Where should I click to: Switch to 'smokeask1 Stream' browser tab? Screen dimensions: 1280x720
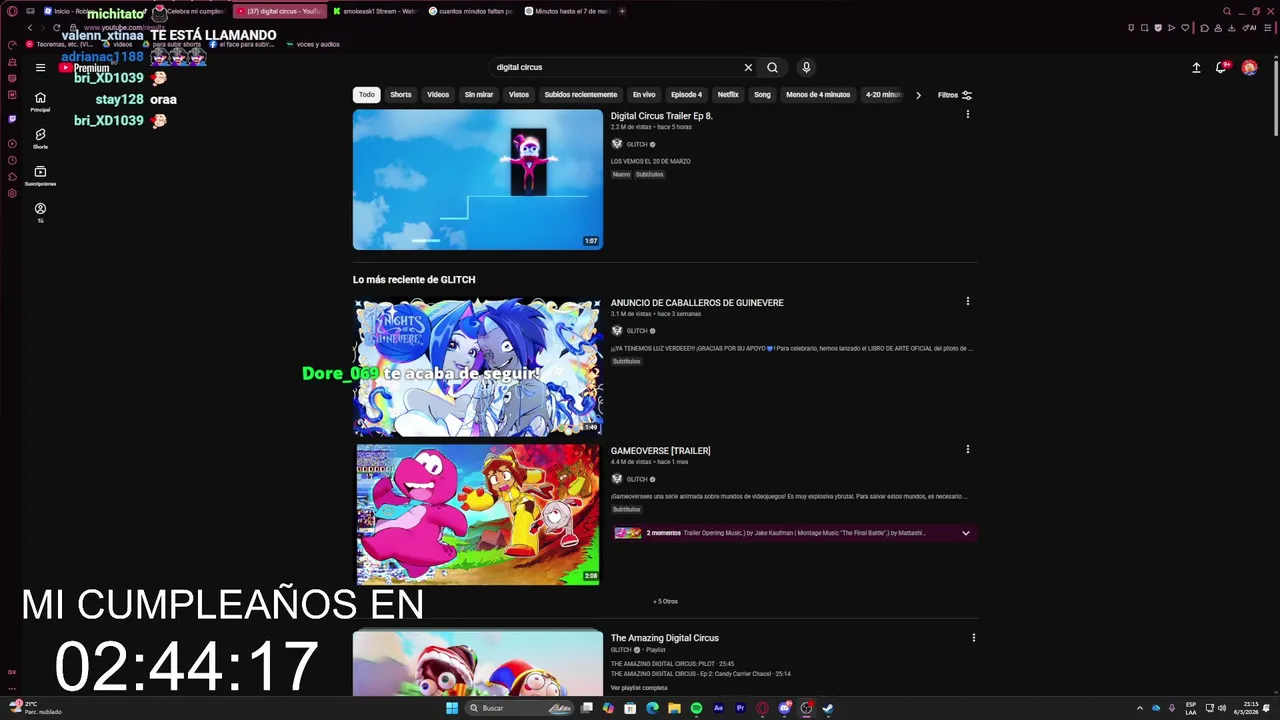click(x=375, y=11)
